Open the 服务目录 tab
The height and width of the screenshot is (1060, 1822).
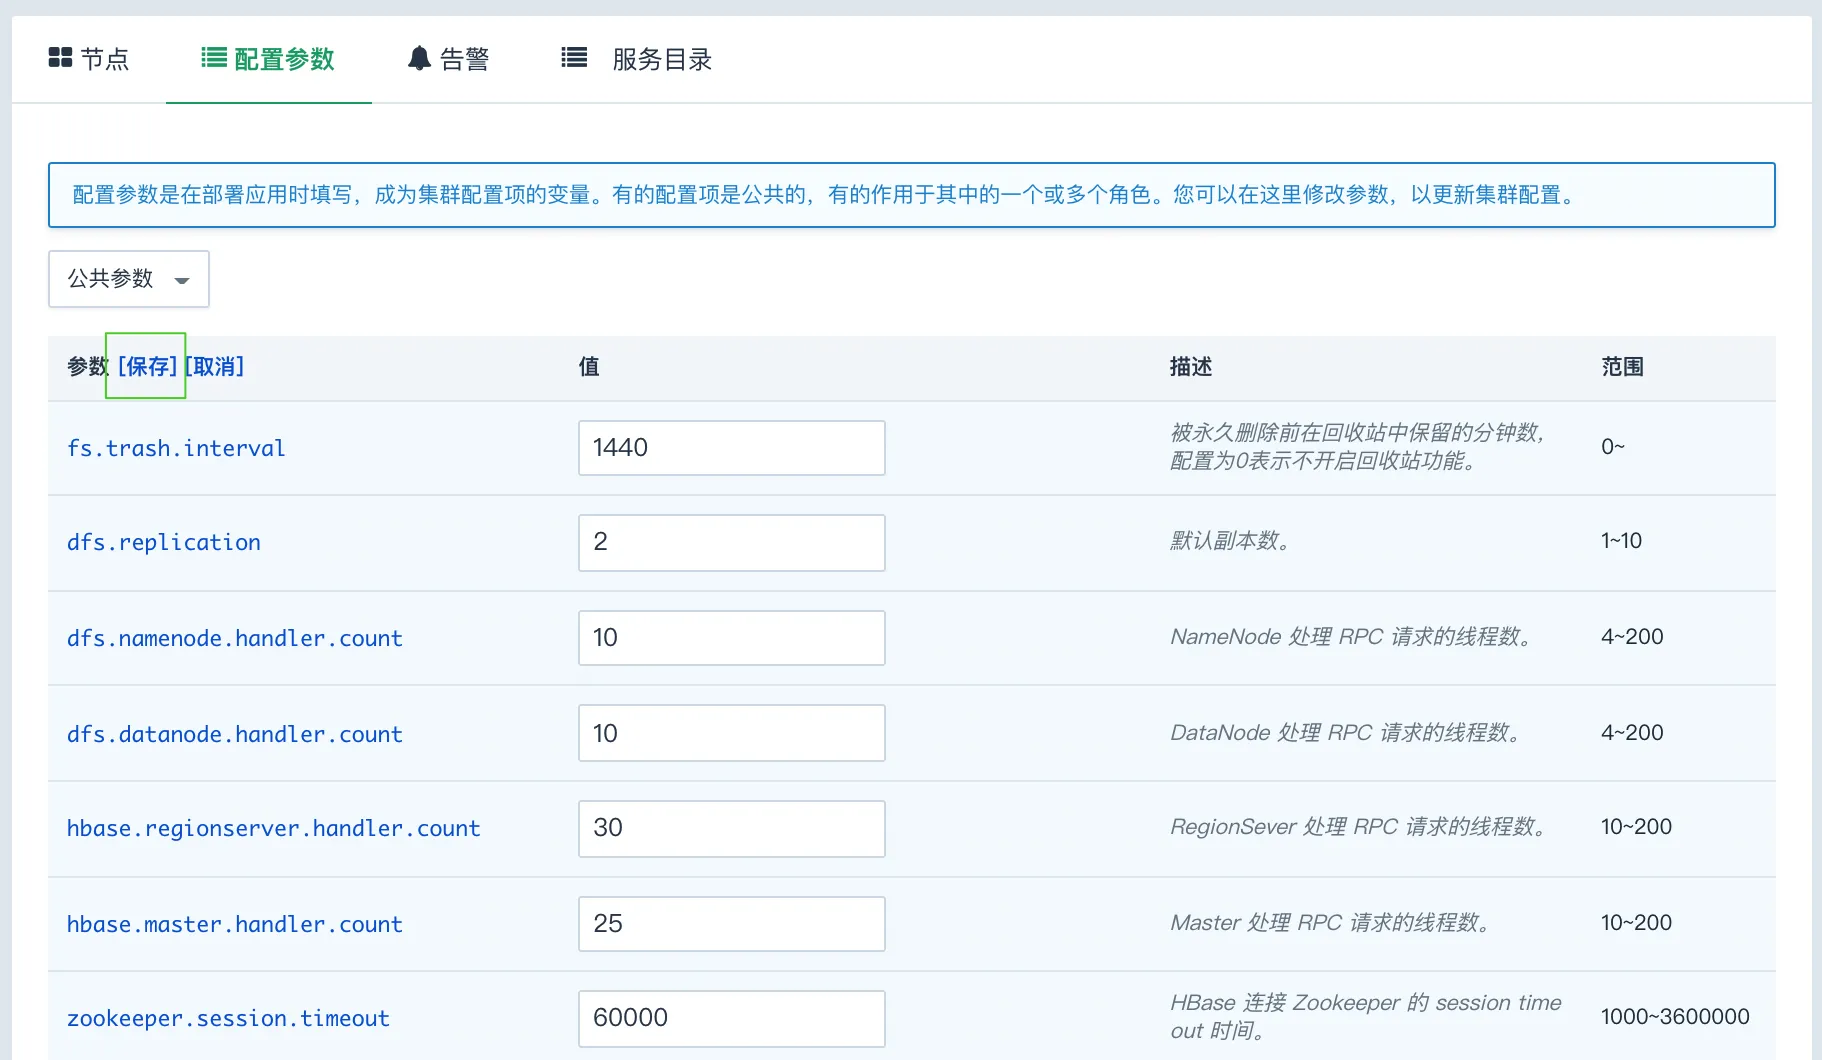tap(637, 59)
